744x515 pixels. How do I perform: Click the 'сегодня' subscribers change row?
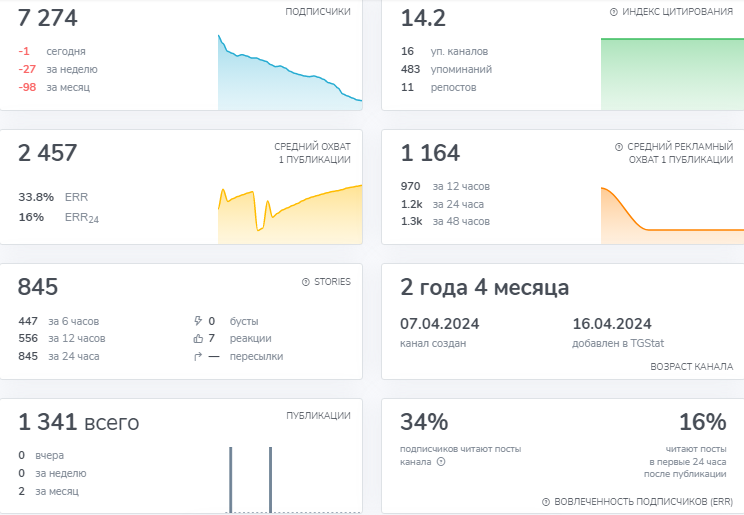coord(52,51)
